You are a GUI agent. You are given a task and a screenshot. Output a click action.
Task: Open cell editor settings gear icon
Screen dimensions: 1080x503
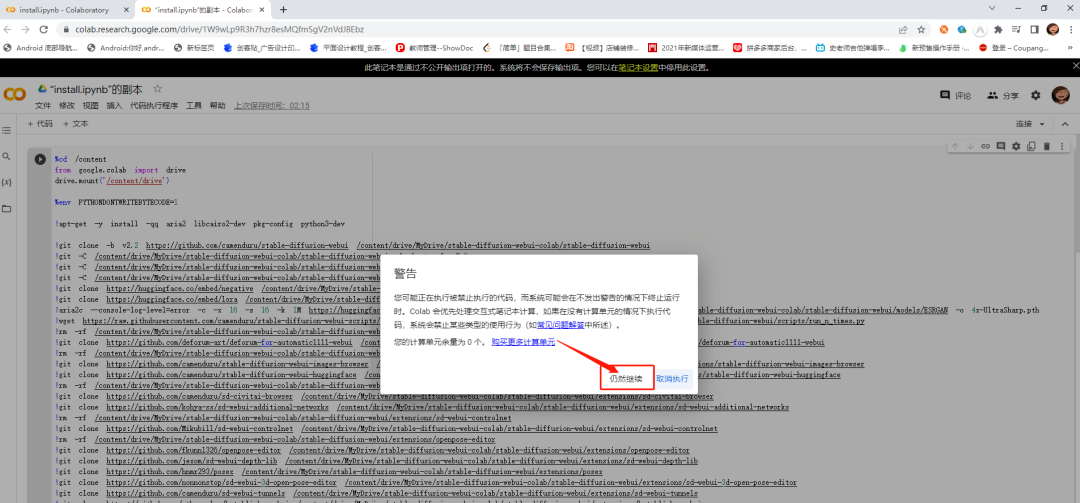(x=1015, y=146)
